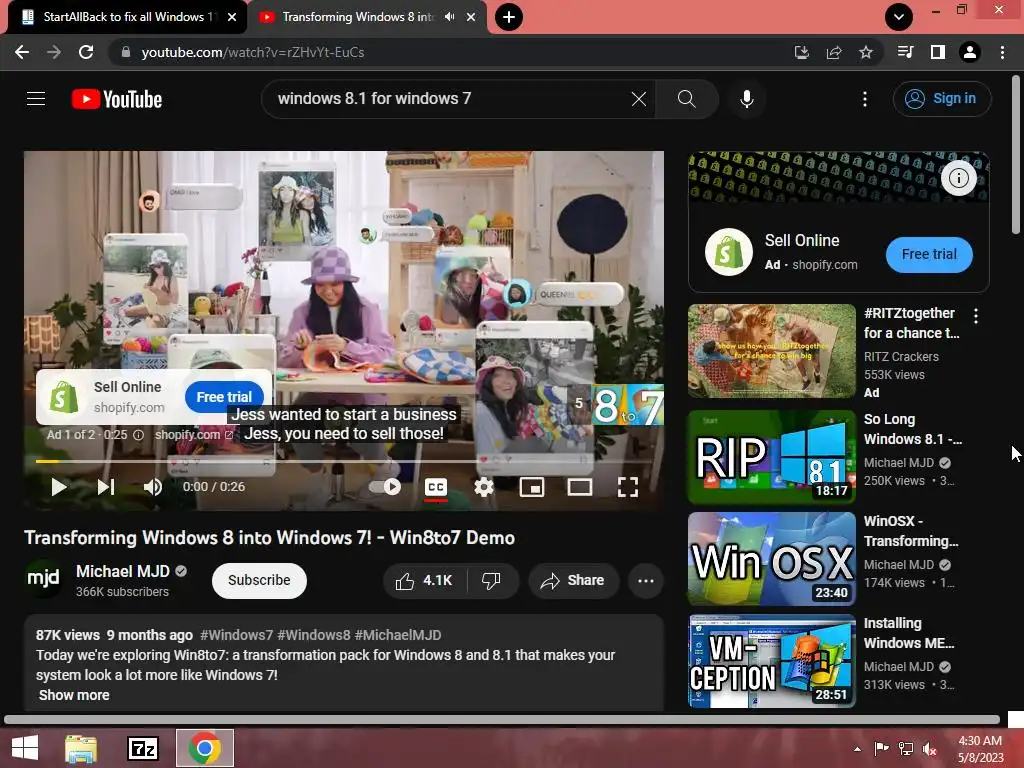This screenshot has width=1024, height=768.
Task: Open Michael MJD channel avatar
Action: pyautogui.click(x=43, y=578)
